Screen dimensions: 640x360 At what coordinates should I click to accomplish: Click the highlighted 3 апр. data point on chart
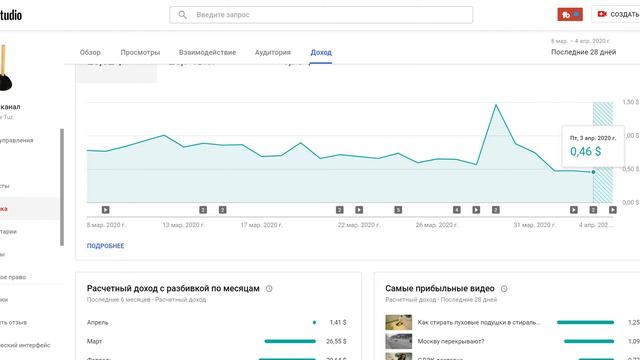click(593, 172)
